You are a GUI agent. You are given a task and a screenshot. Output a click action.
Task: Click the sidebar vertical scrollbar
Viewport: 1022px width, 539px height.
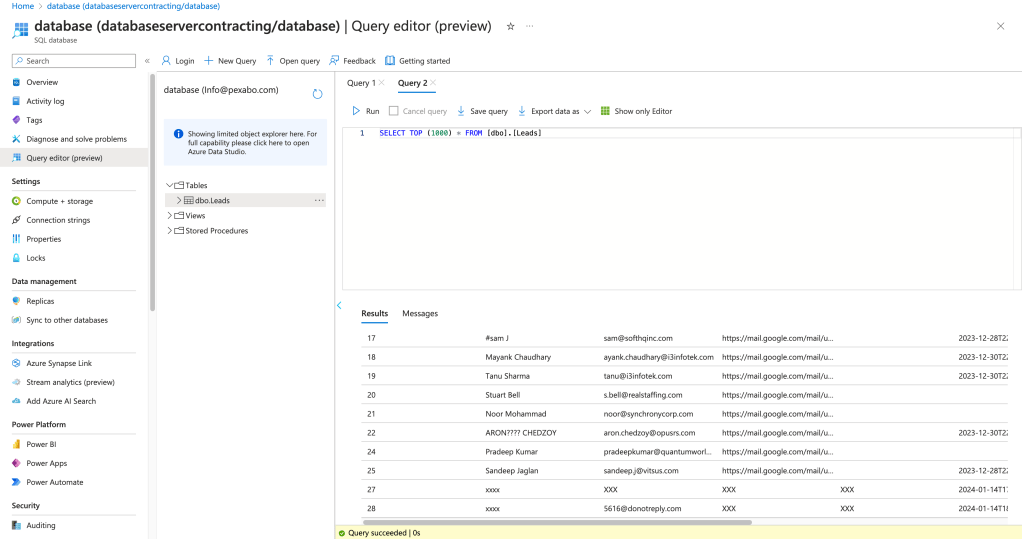coord(153,192)
